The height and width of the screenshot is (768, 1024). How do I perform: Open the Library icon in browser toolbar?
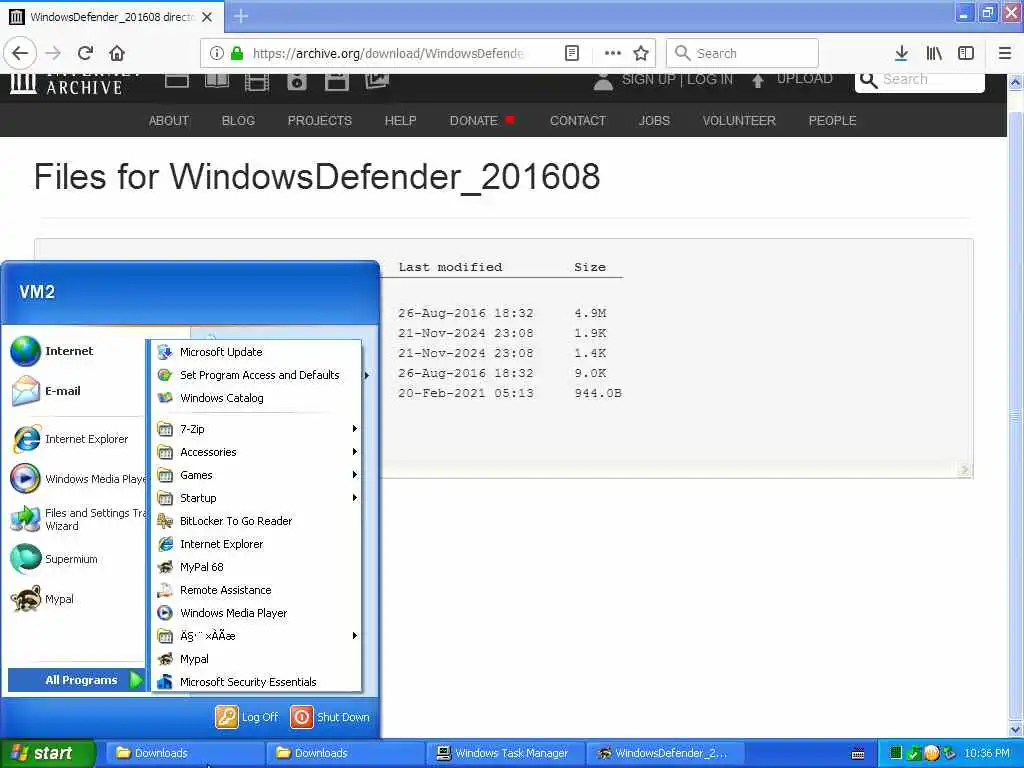[x=934, y=53]
